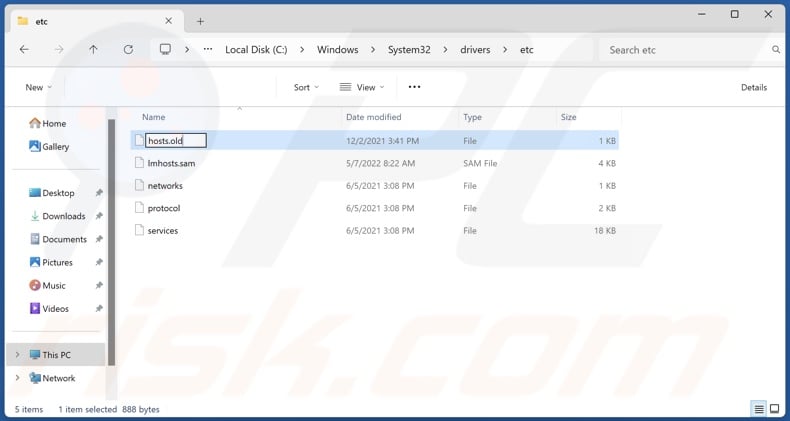The image size is (790, 421).
Task: Sort by Name column header
Action: tap(154, 117)
